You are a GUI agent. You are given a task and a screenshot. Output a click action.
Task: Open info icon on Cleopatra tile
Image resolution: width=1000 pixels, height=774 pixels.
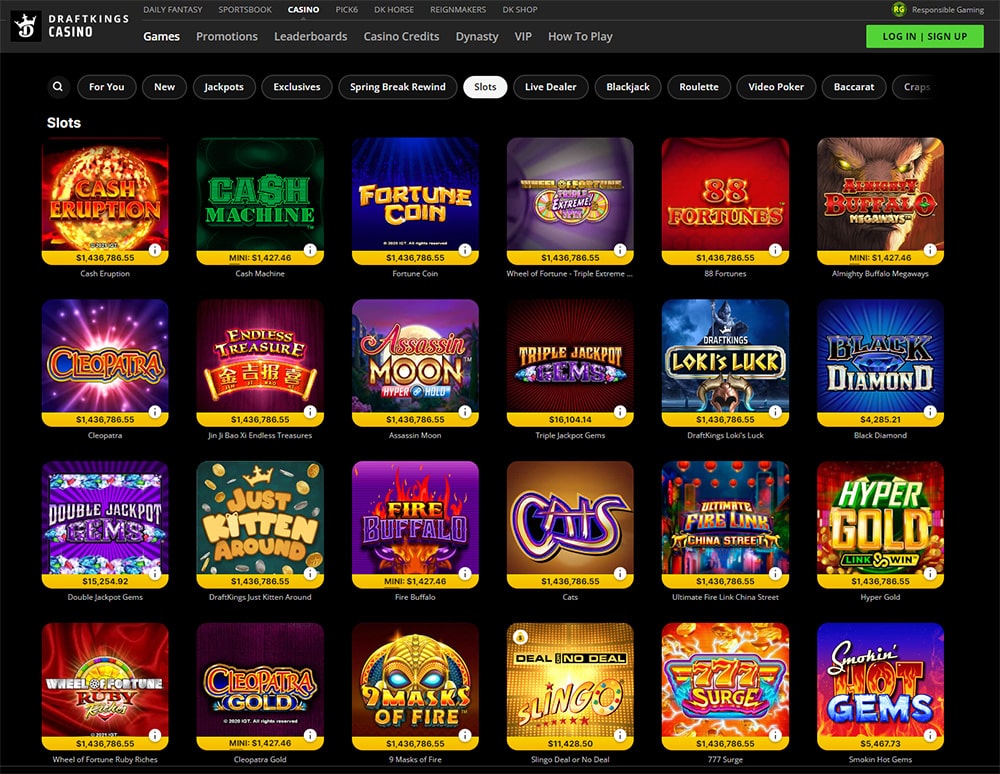(x=155, y=412)
